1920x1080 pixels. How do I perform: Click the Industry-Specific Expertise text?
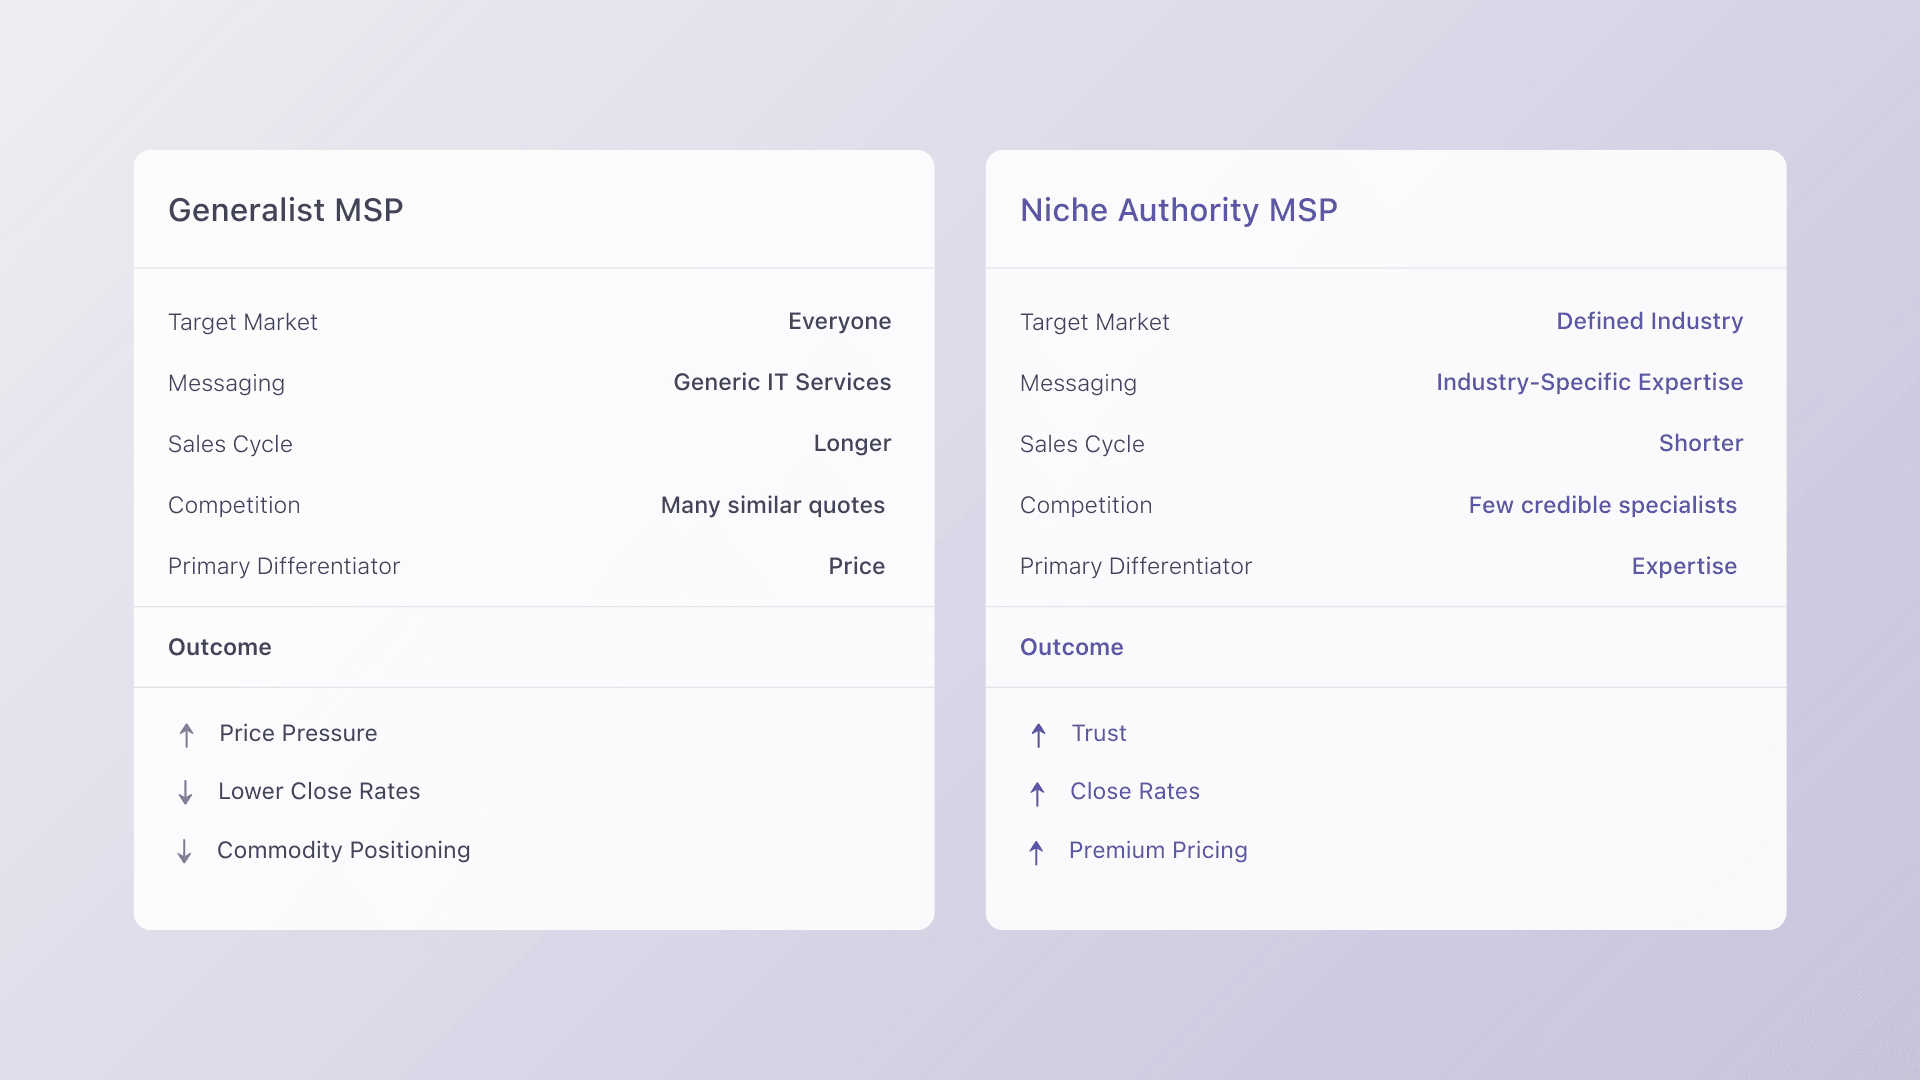click(1589, 382)
